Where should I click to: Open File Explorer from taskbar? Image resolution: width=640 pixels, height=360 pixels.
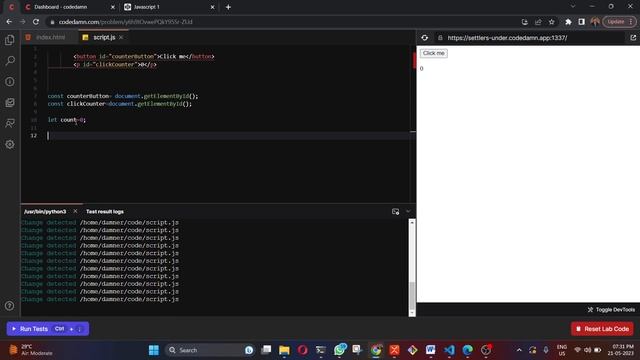click(284, 350)
